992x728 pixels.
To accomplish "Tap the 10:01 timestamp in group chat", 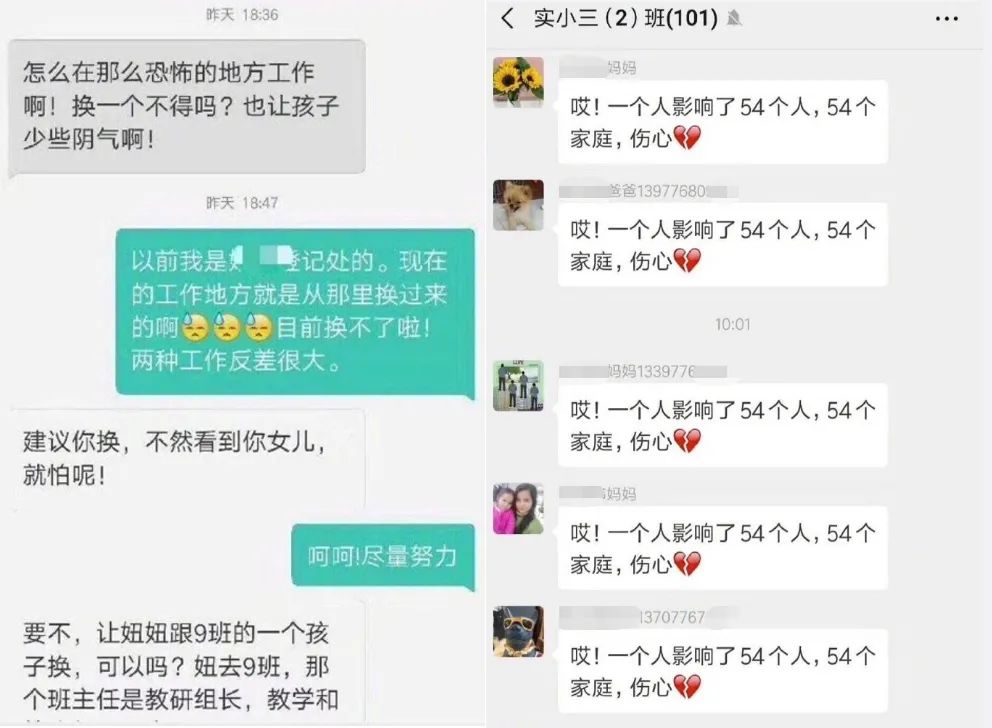I will [x=733, y=324].
